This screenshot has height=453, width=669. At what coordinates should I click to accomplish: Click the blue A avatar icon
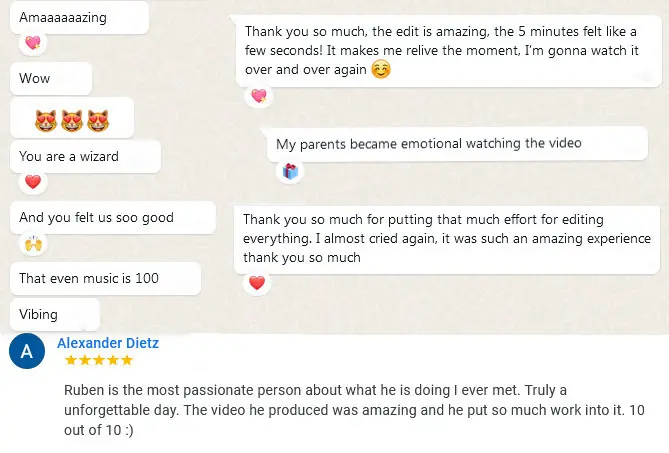pos(26,352)
